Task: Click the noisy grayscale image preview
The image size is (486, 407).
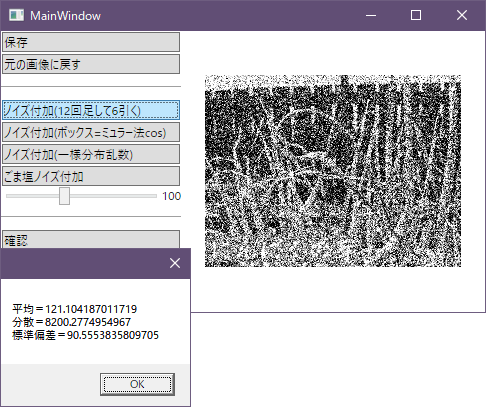Action: point(333,171)
